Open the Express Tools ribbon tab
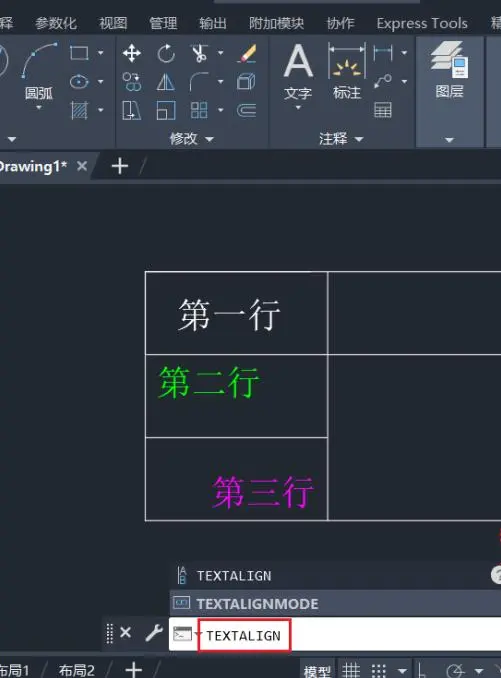The width and height of the screenshot is (501, 678). coord(422,23)
